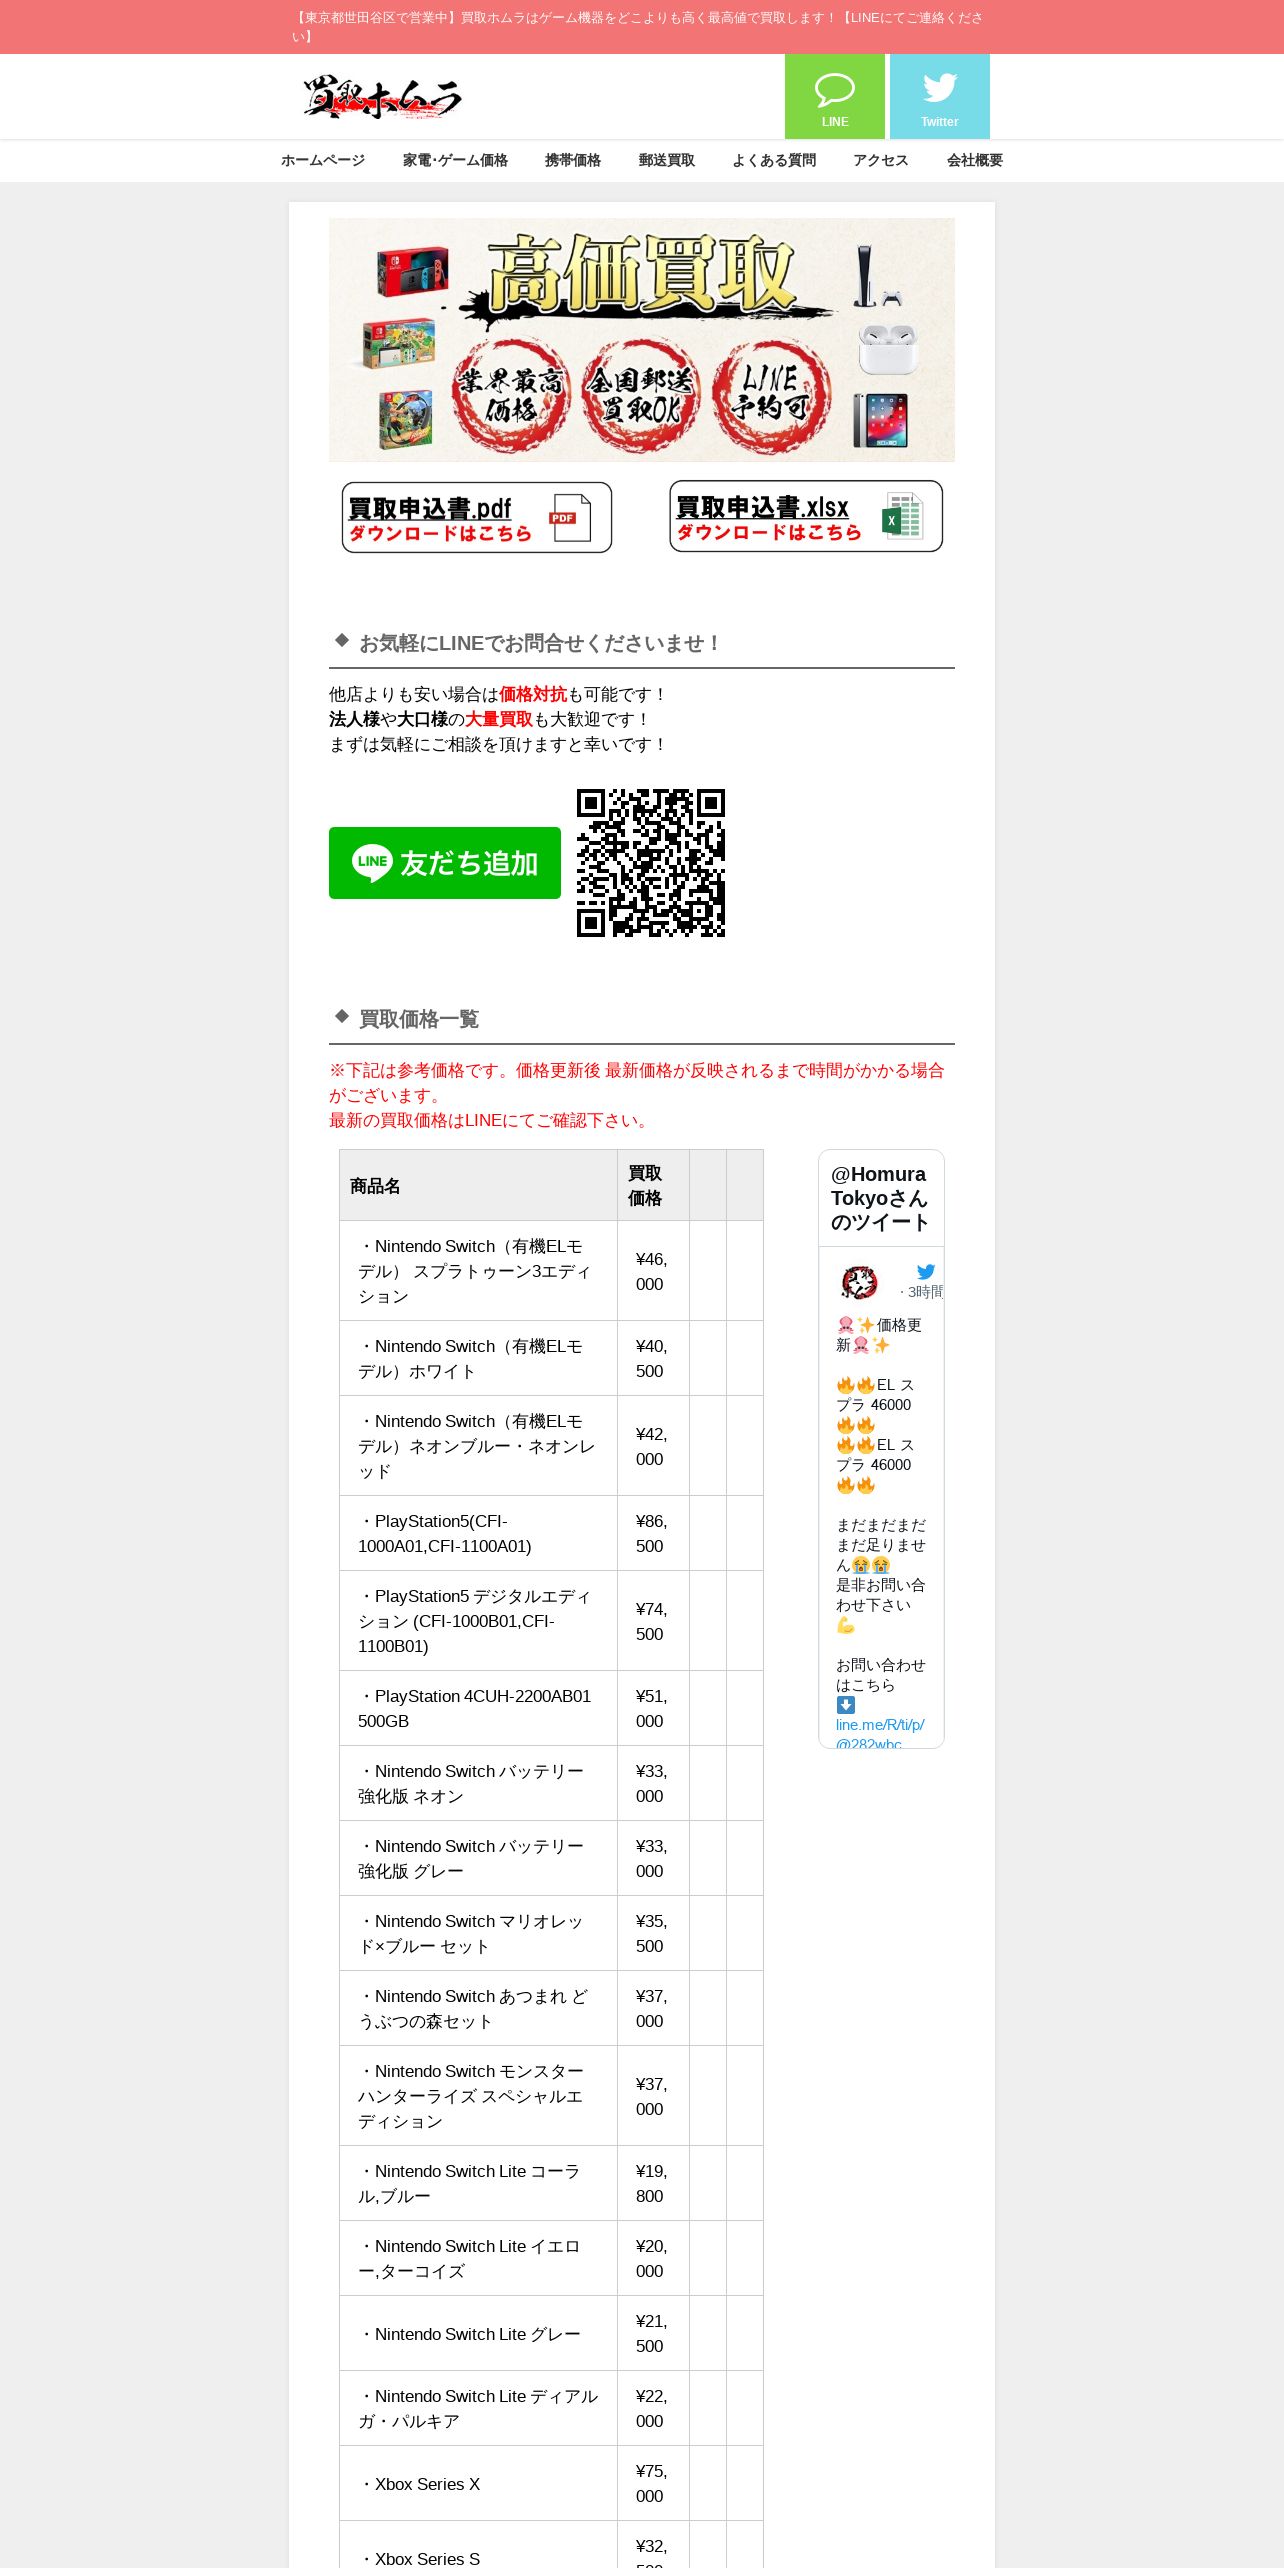Viewport: 1284px width, 2568px height.
Task: Click ¥75,000 price cell
Action: click(653, 2483)
